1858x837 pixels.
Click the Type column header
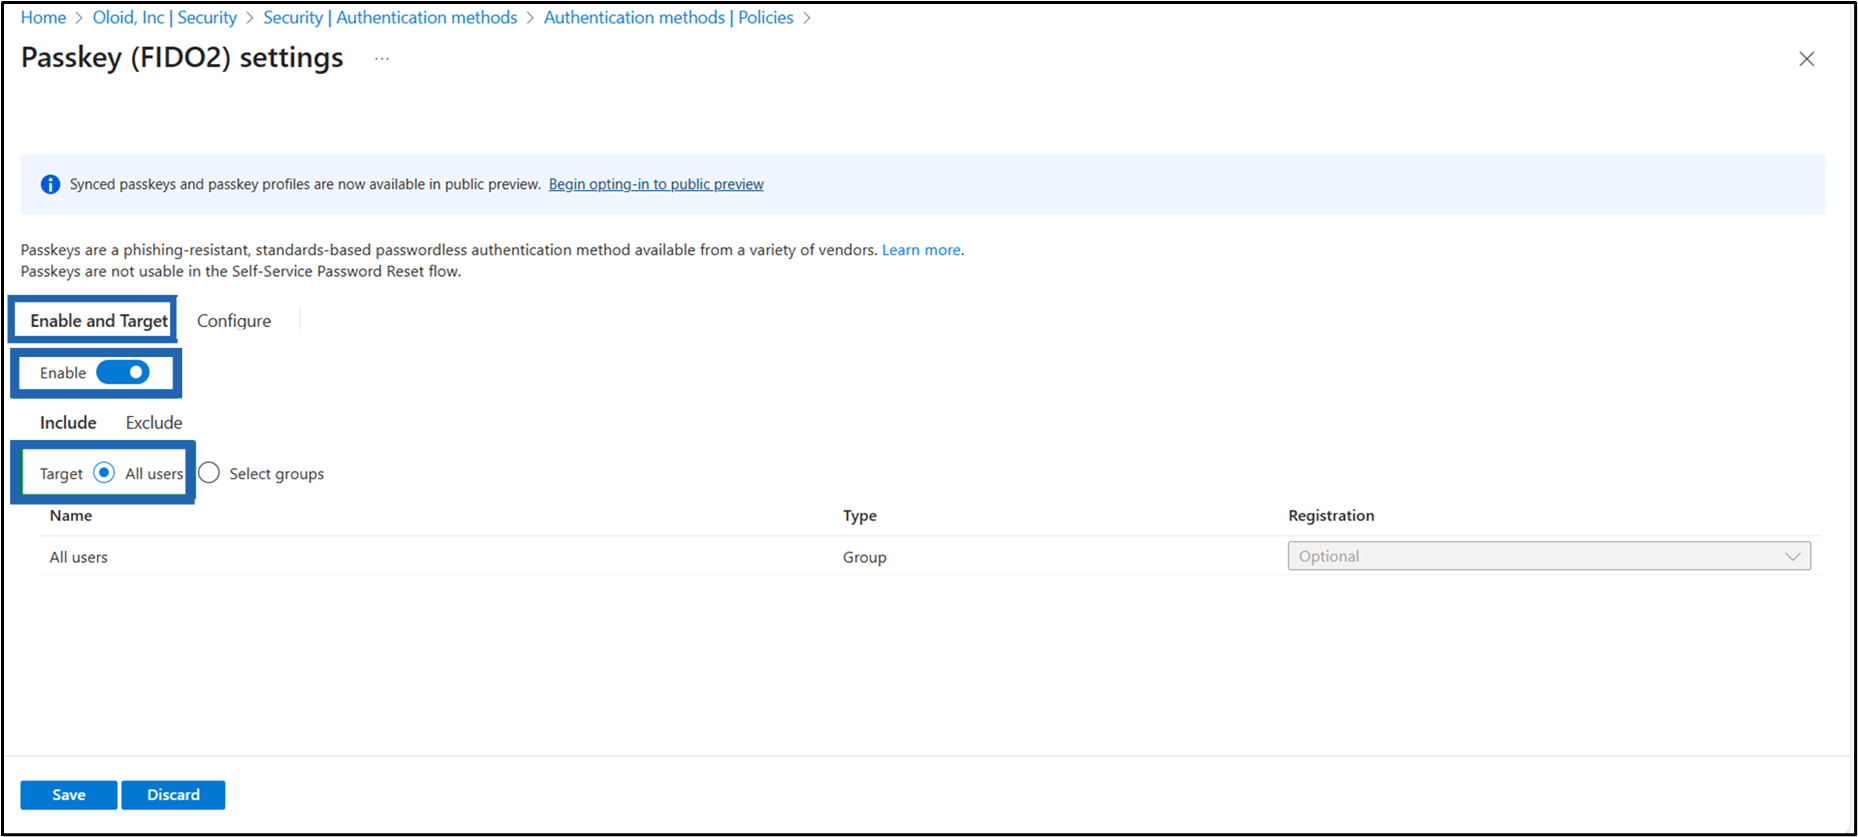[860, 516]
